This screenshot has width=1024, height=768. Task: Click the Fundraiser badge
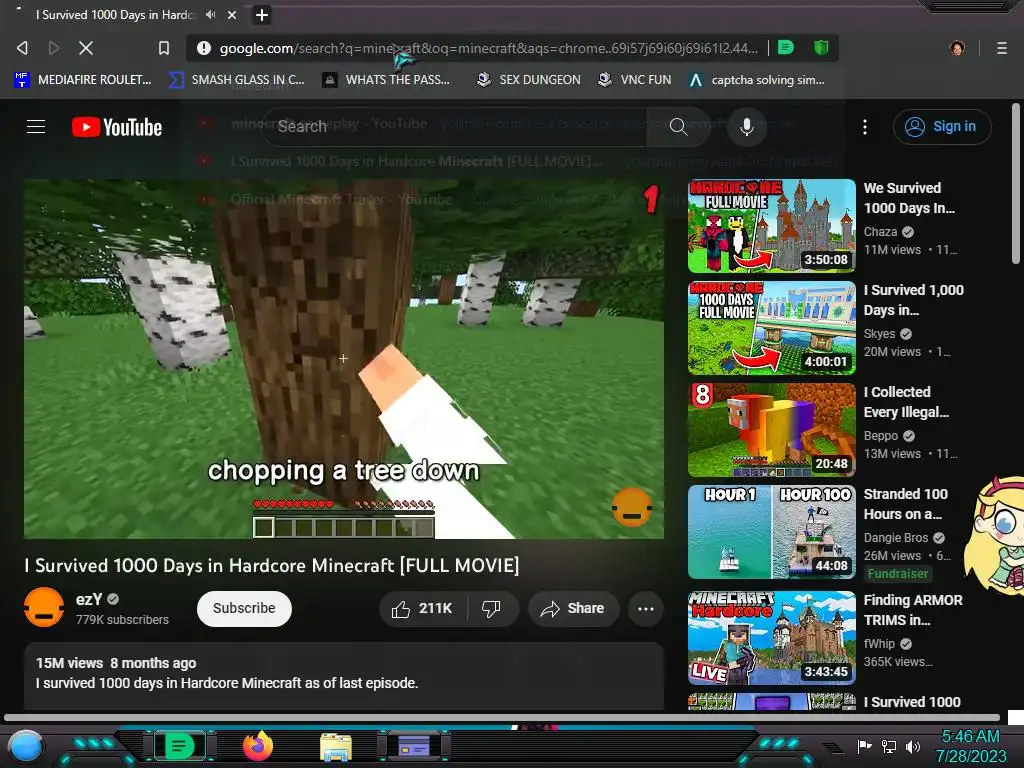tap(897, 574)
